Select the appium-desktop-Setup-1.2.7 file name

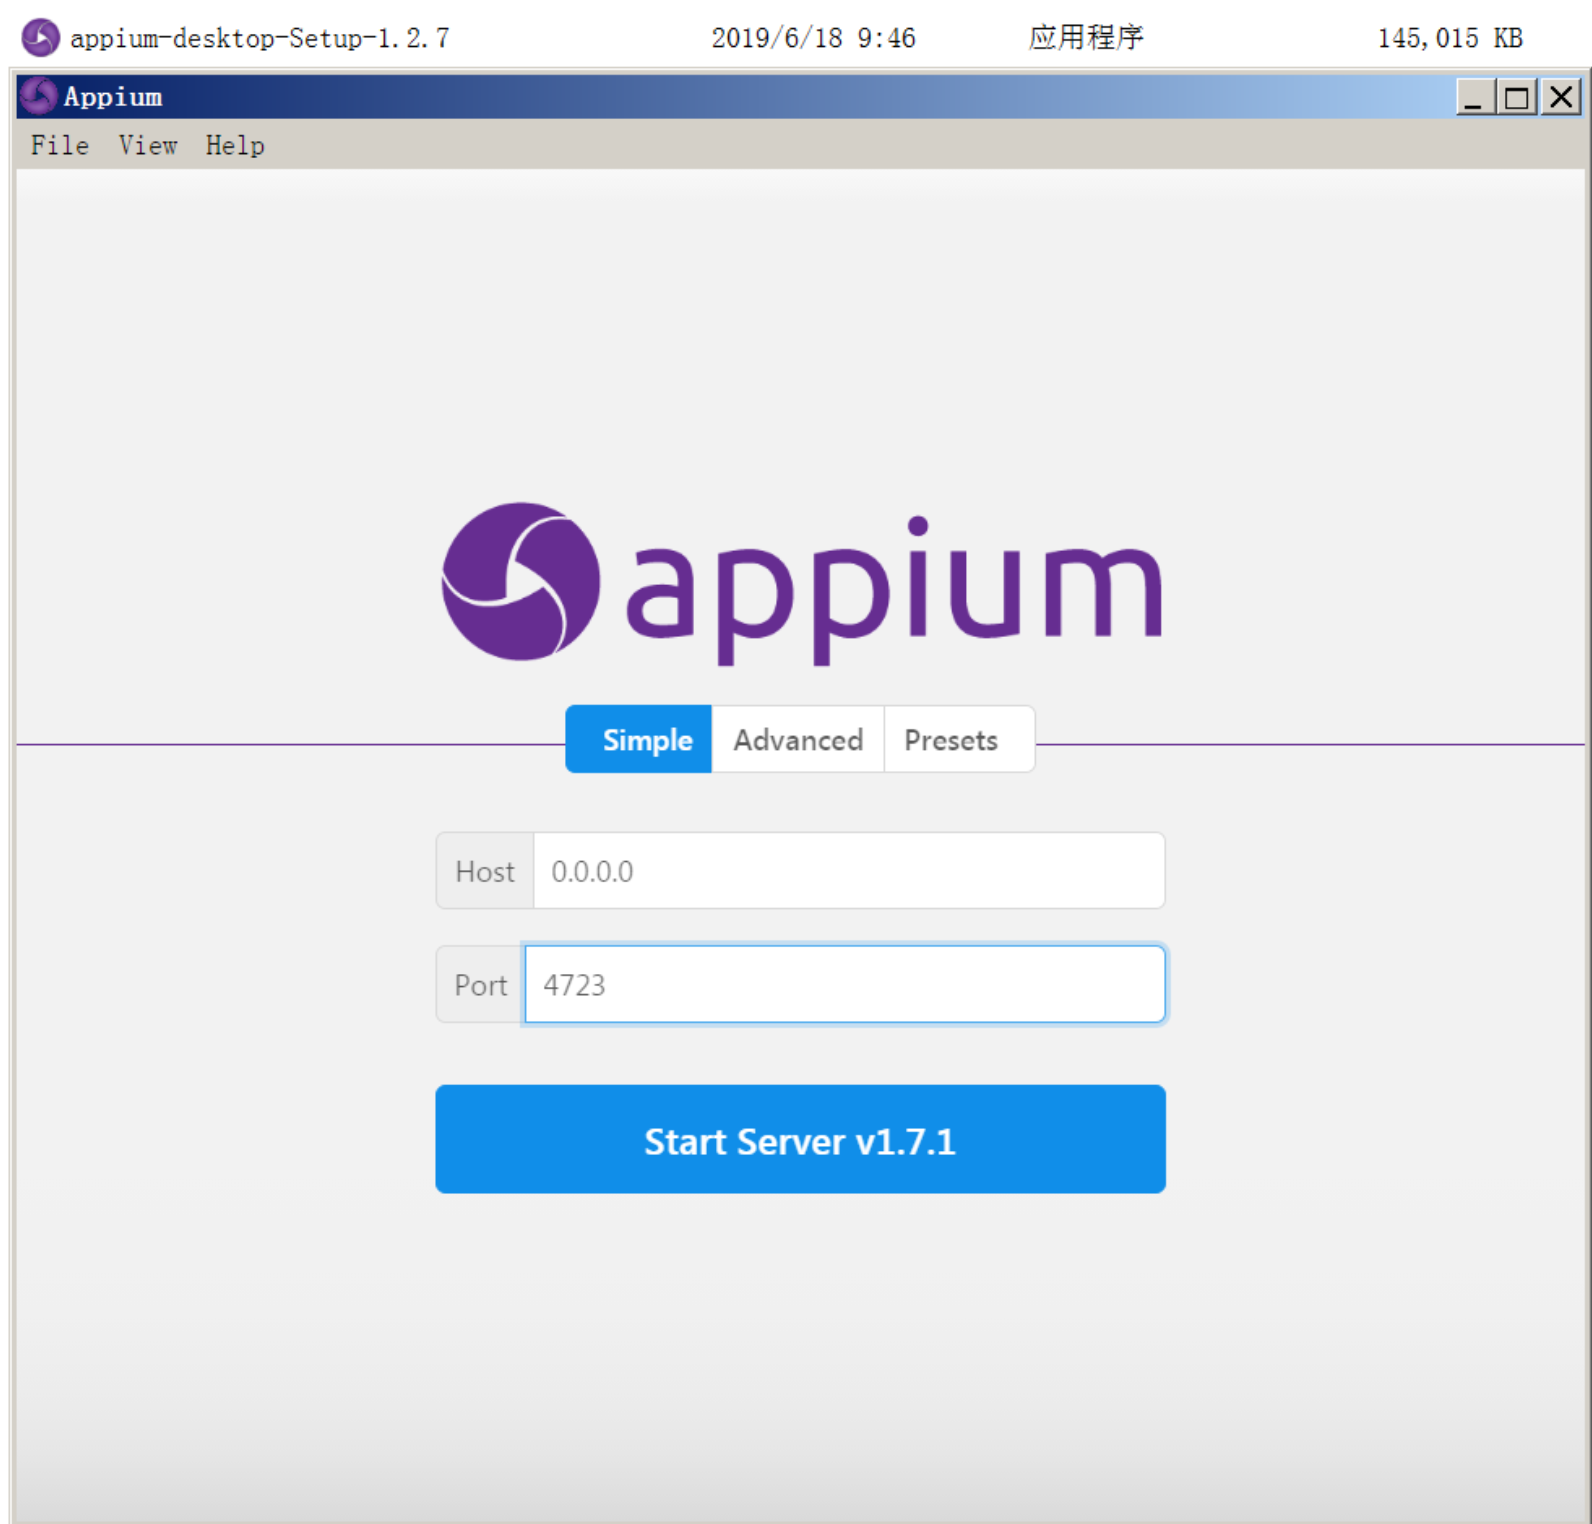point(259,38)
